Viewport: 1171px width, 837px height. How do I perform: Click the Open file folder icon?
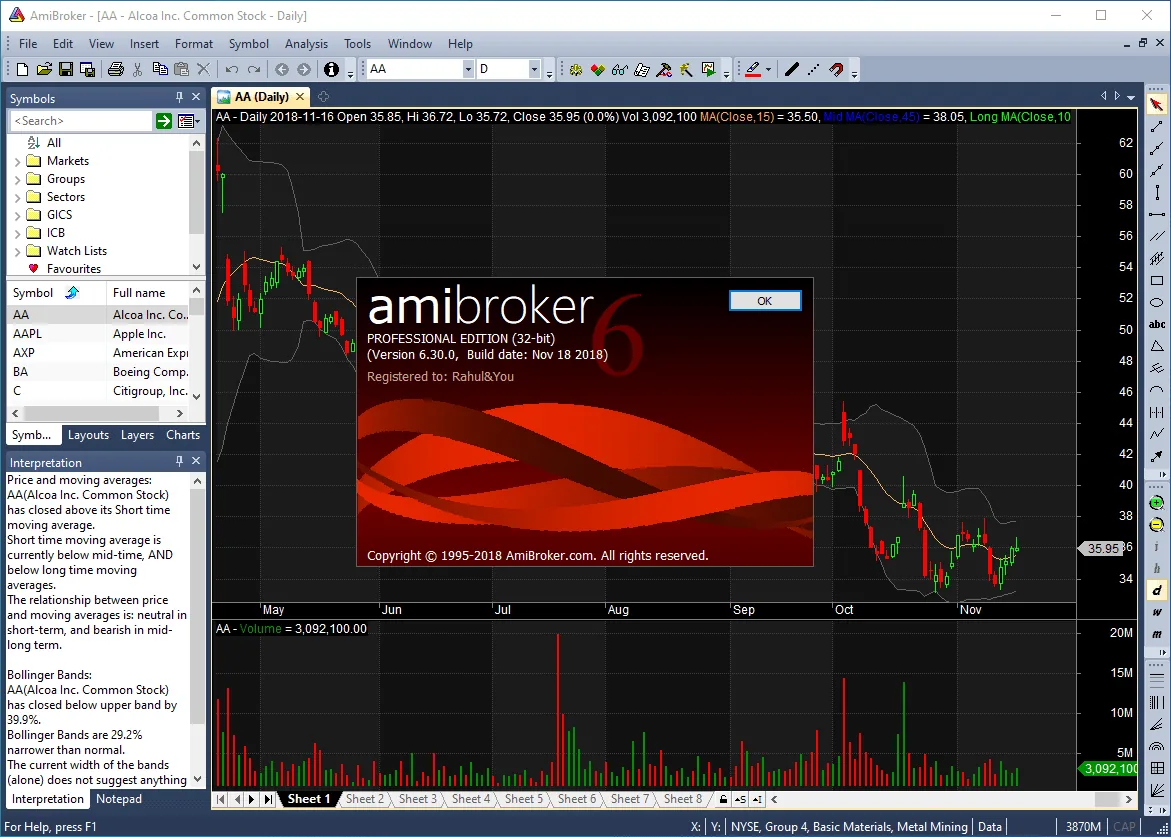(x=44, y=69)
